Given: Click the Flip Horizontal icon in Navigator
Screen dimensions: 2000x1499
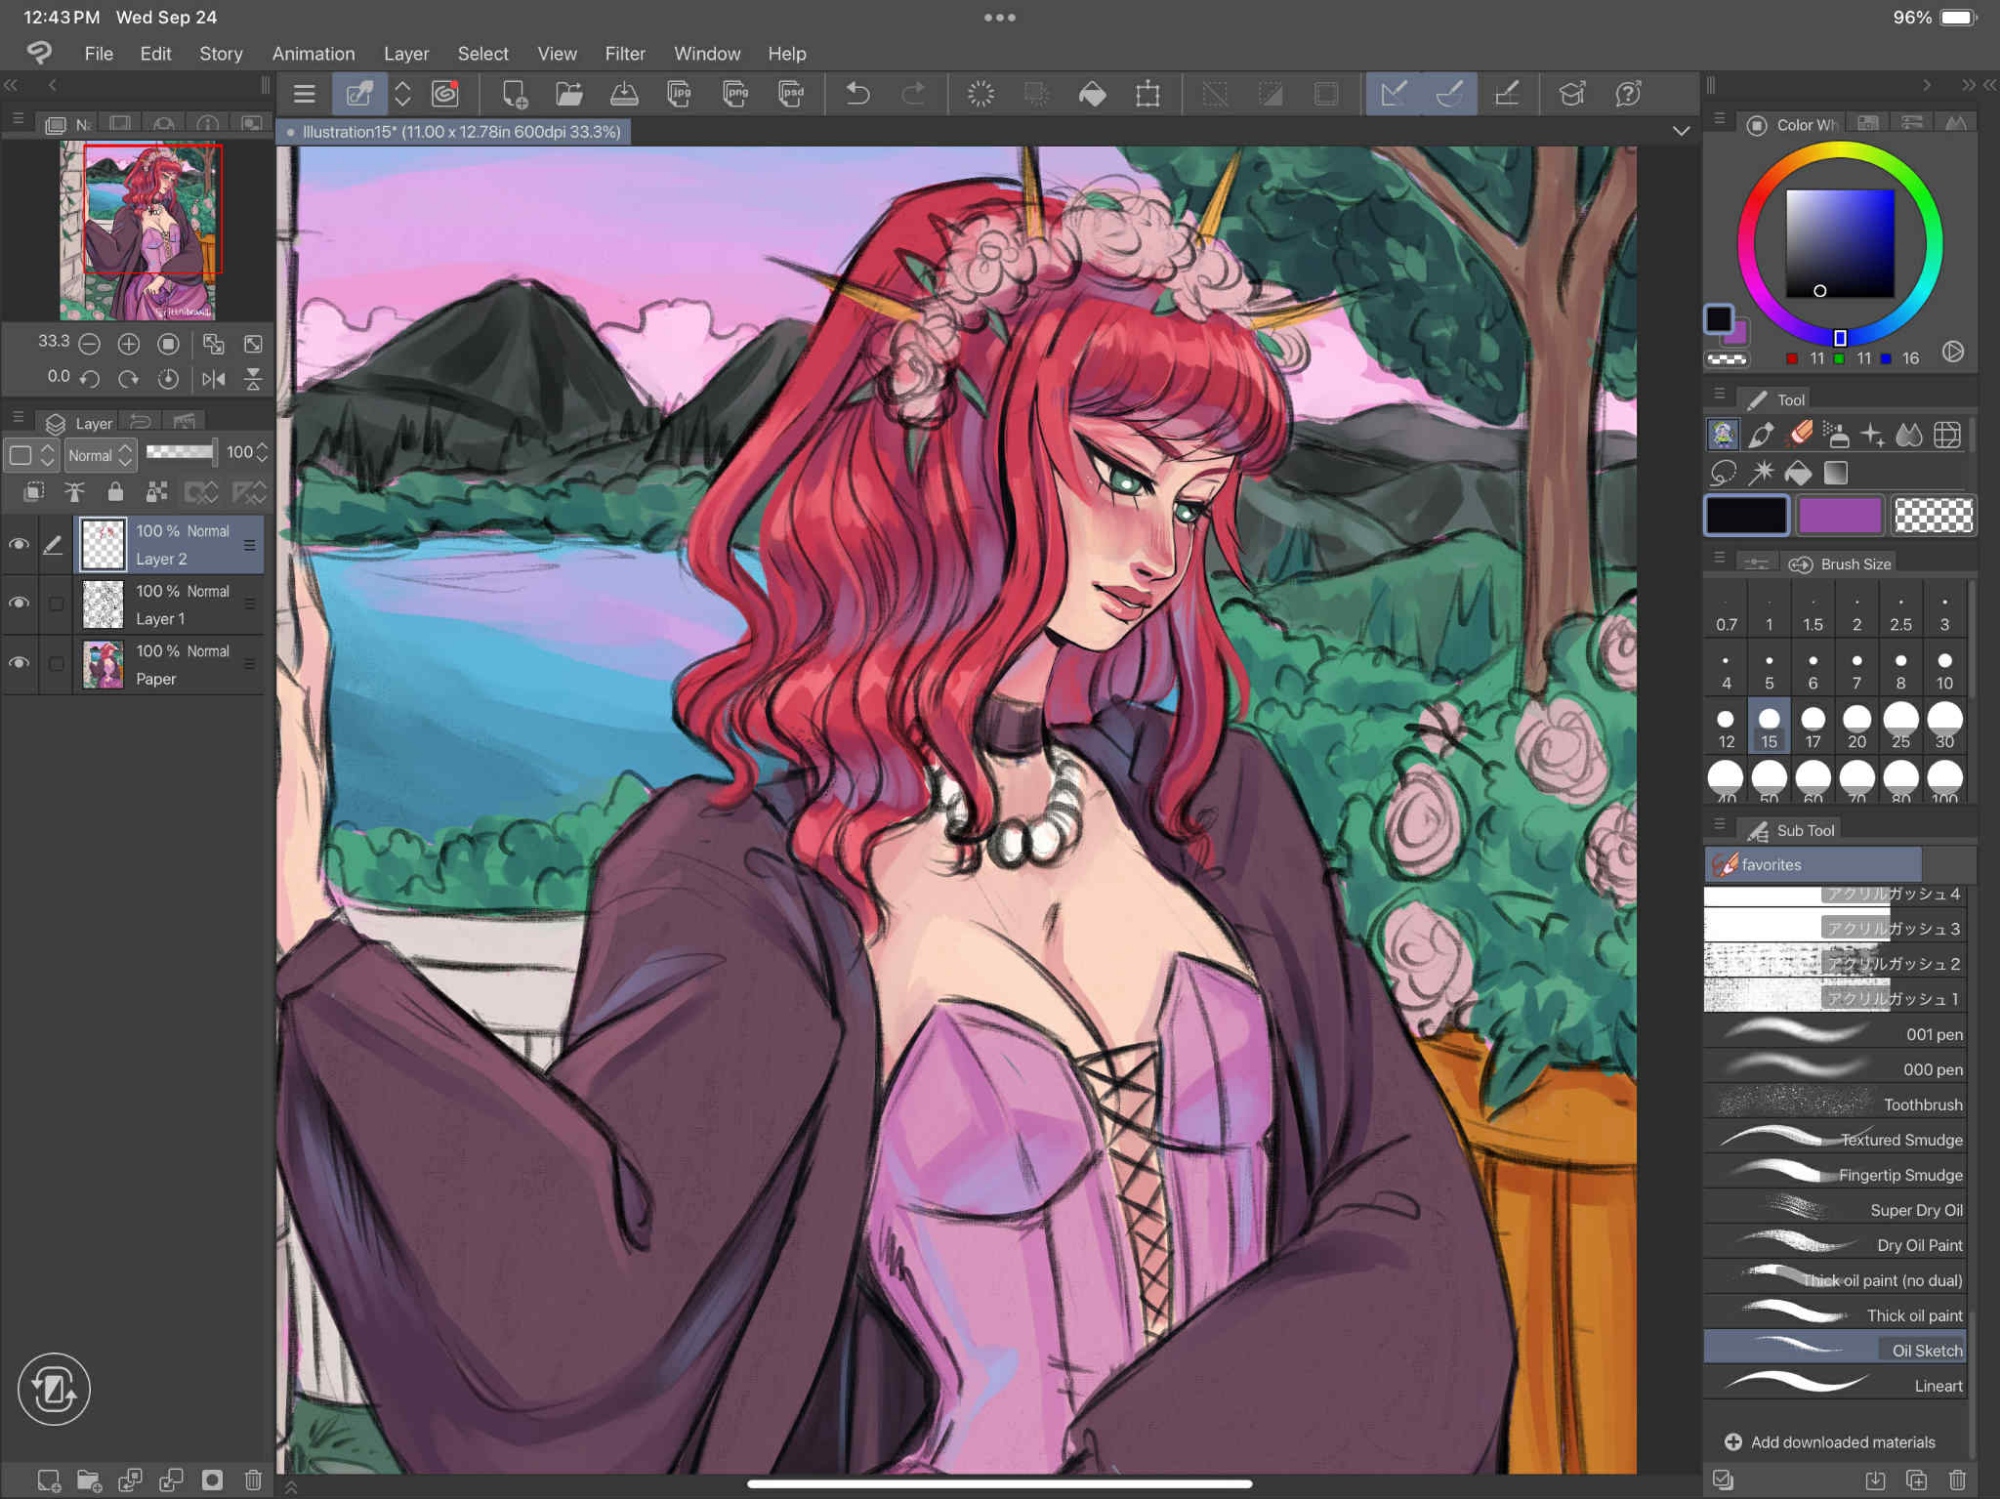Looking at the screenshot, I should 213,379.
